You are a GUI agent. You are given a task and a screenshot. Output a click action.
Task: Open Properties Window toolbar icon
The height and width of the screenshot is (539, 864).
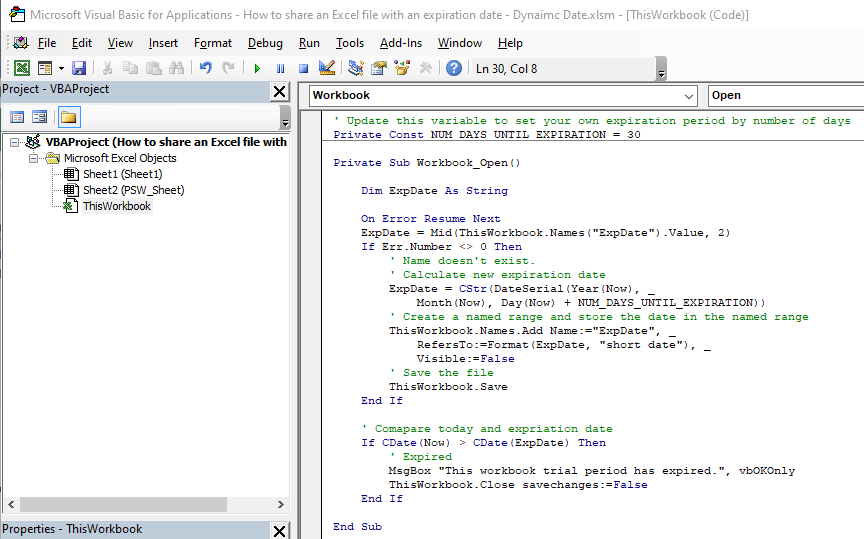379,68
